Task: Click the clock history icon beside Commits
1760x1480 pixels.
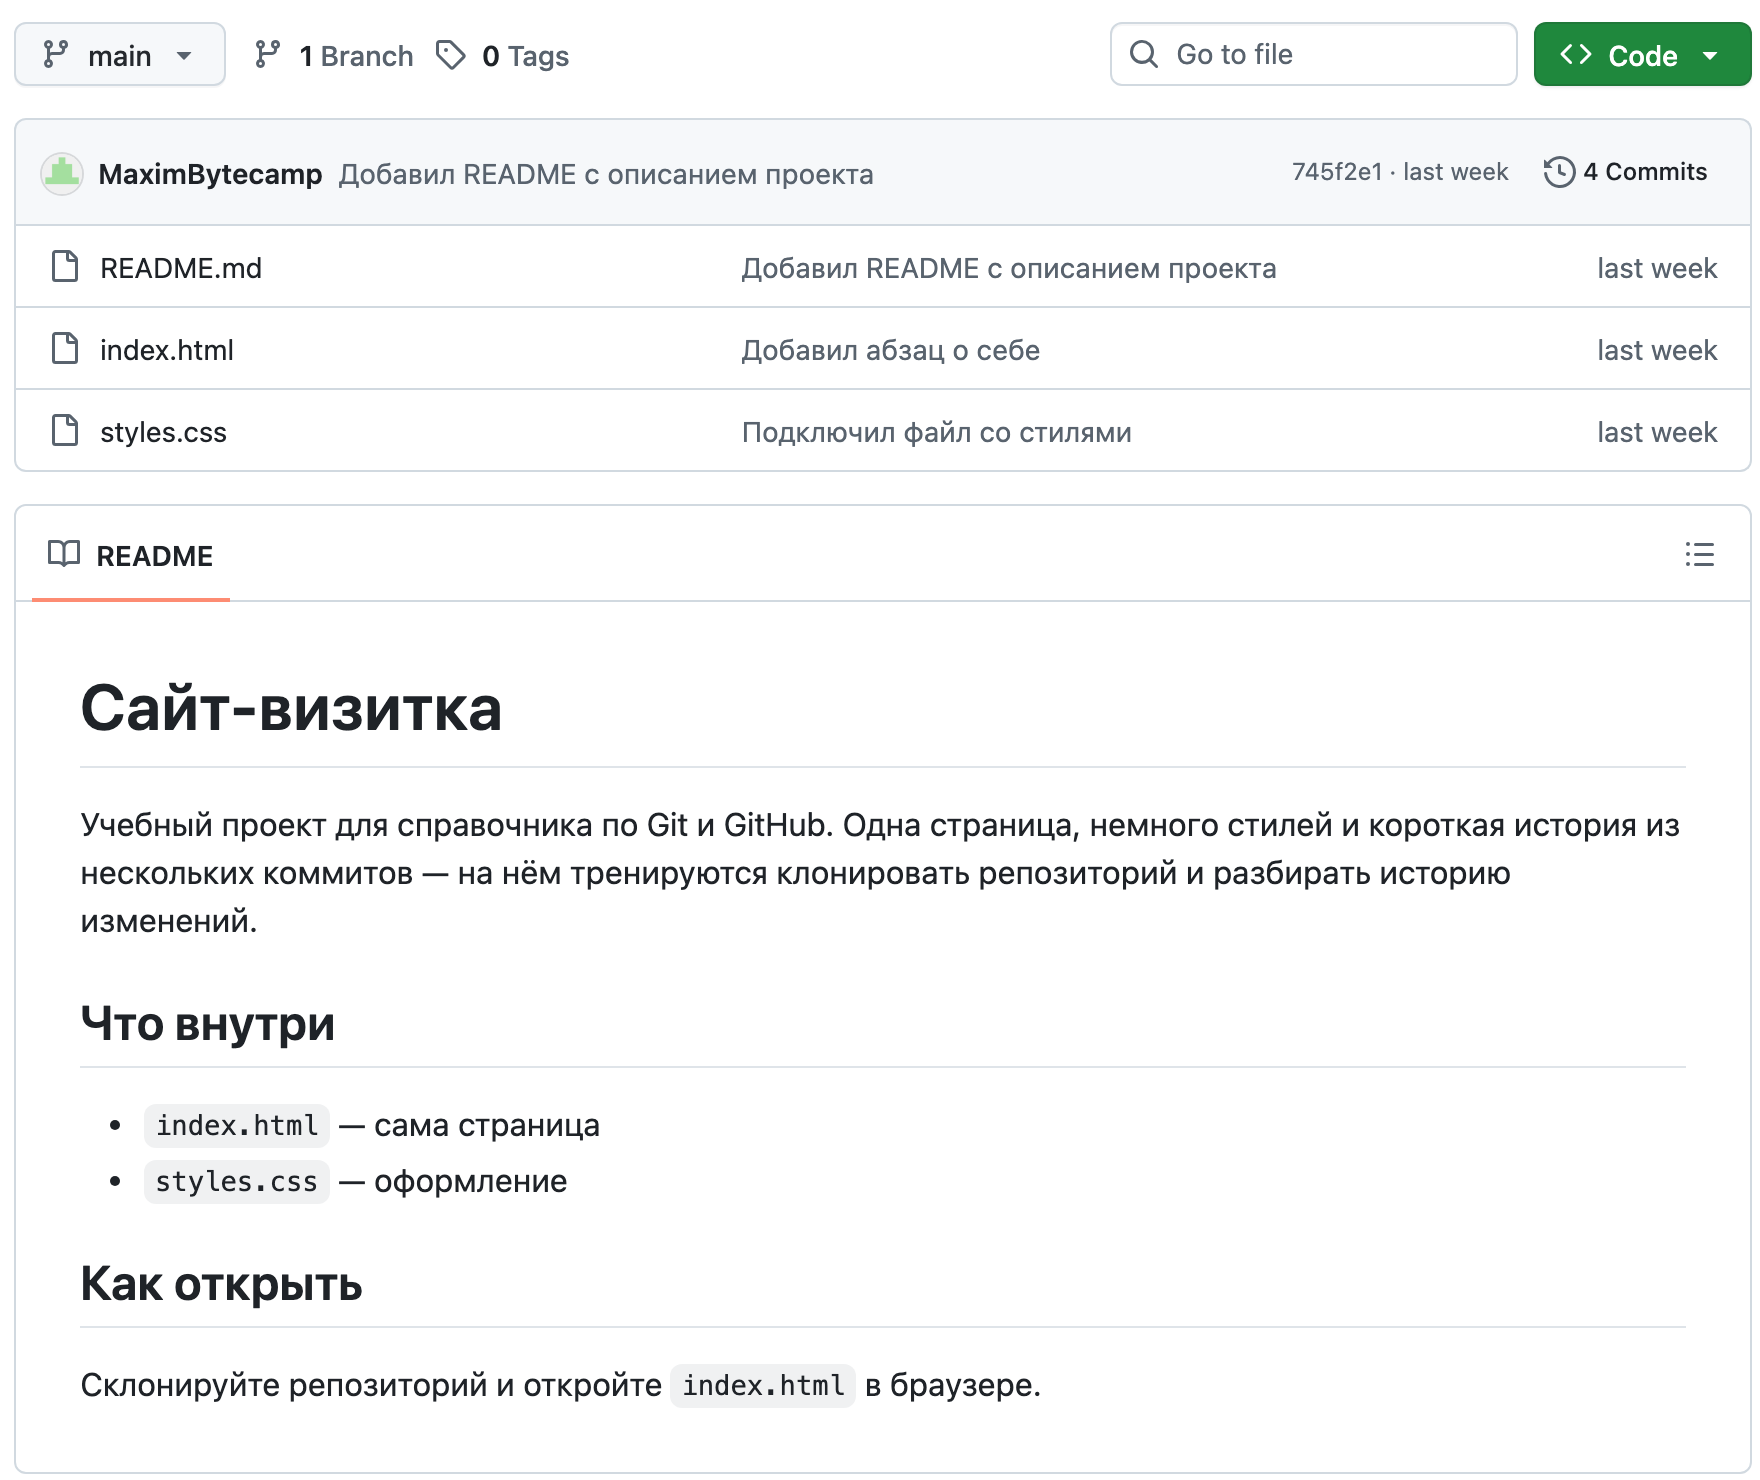Action: pyautogui.click(x=1559, y=172)
